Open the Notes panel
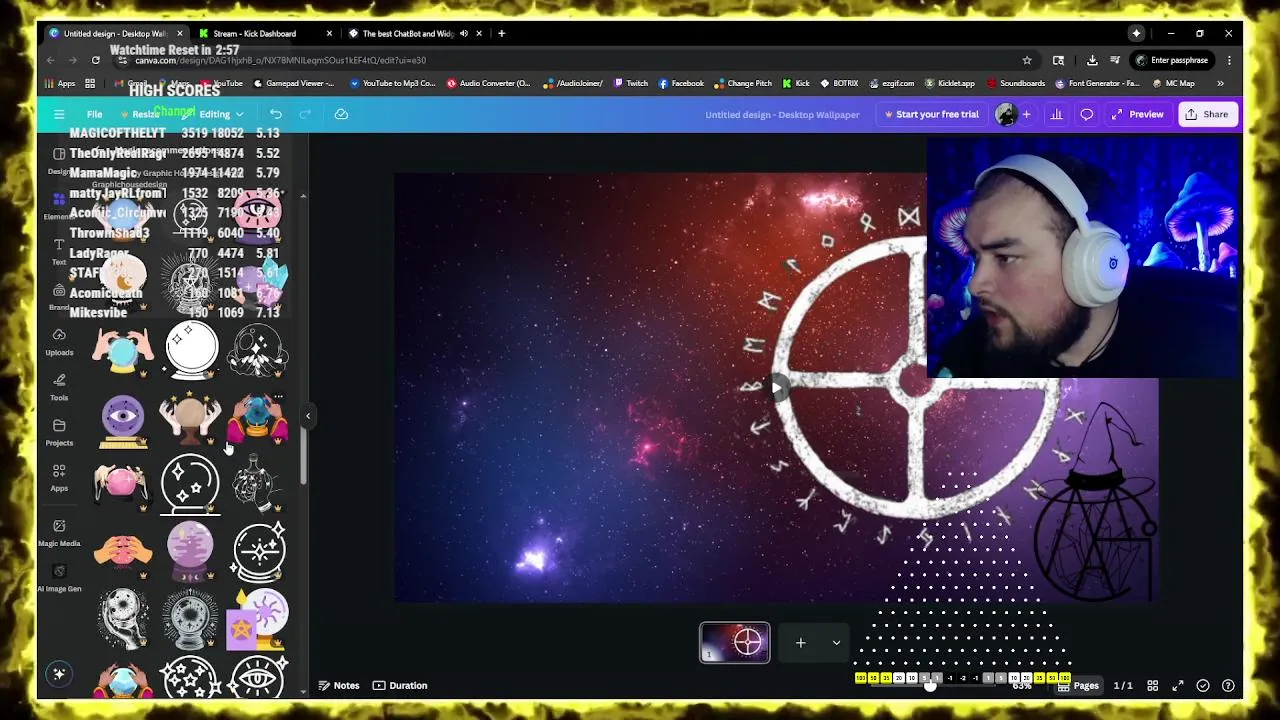The height and width of the screenshot is (720, 1280). pyautogui.click(x=339, y=685)
